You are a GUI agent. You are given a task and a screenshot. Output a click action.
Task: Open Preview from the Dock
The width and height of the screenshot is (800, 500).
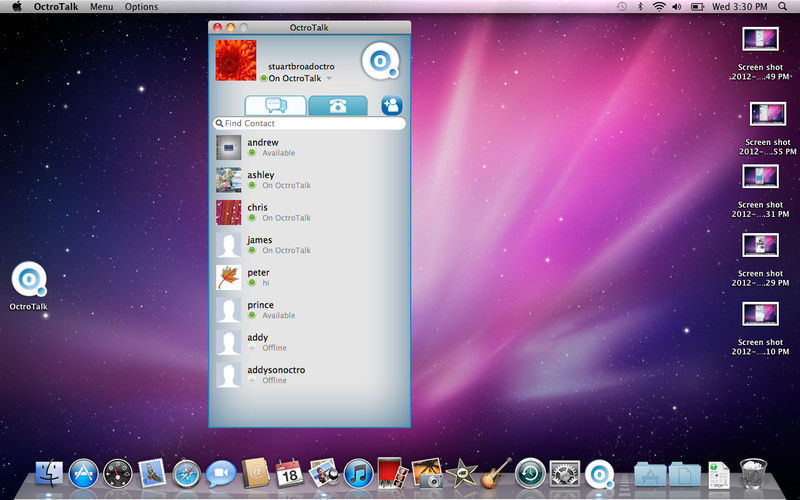point(324,472)
